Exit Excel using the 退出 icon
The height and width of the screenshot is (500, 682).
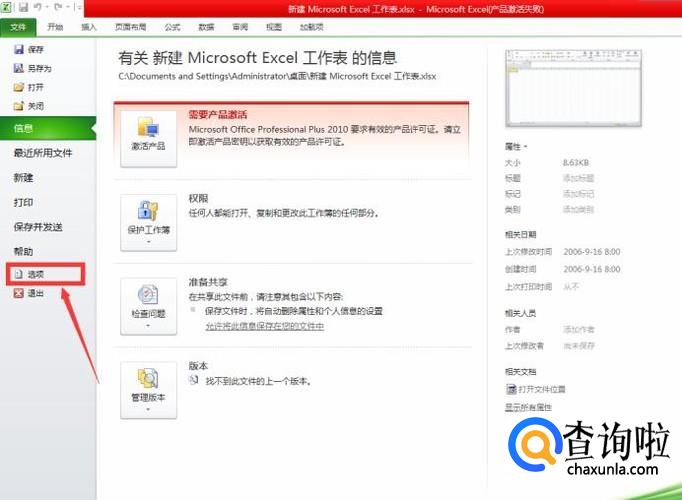(19, 293)
